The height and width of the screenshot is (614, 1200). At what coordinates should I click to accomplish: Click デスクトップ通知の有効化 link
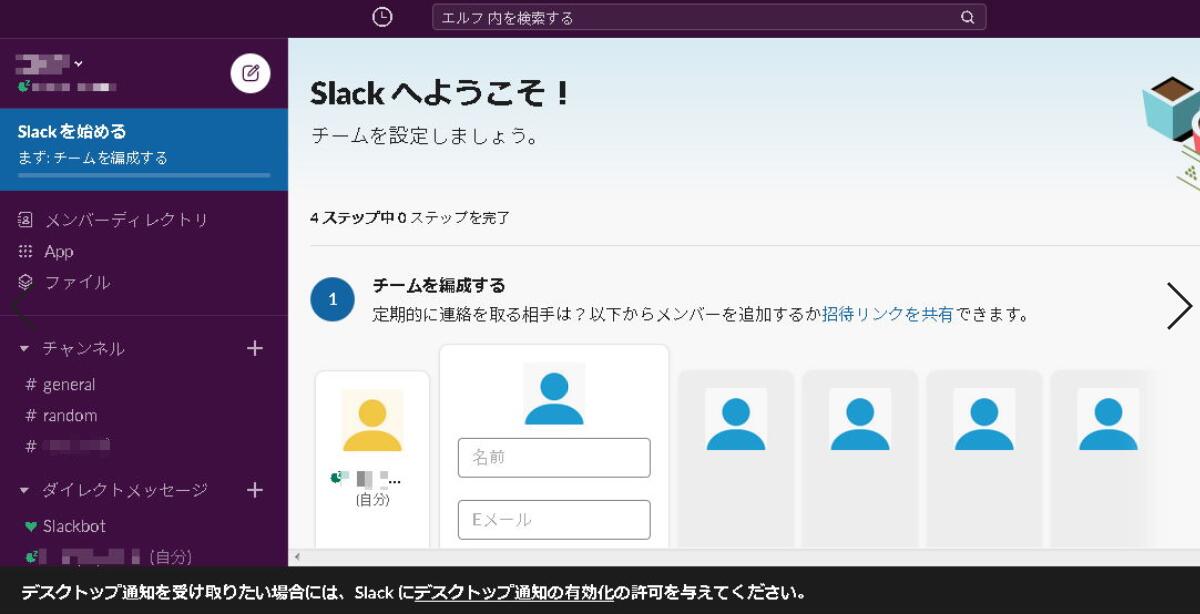514,592
